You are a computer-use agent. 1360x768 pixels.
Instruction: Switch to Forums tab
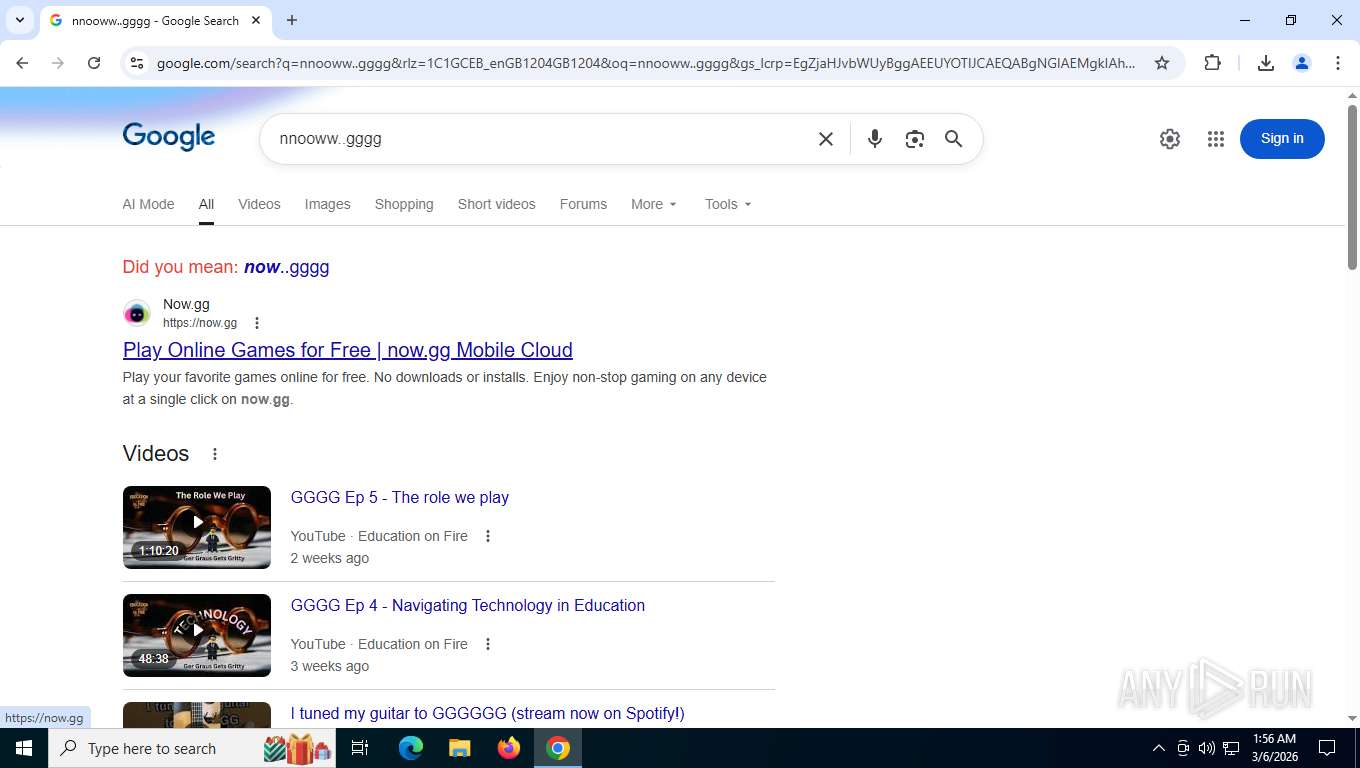tap(583, 204)
